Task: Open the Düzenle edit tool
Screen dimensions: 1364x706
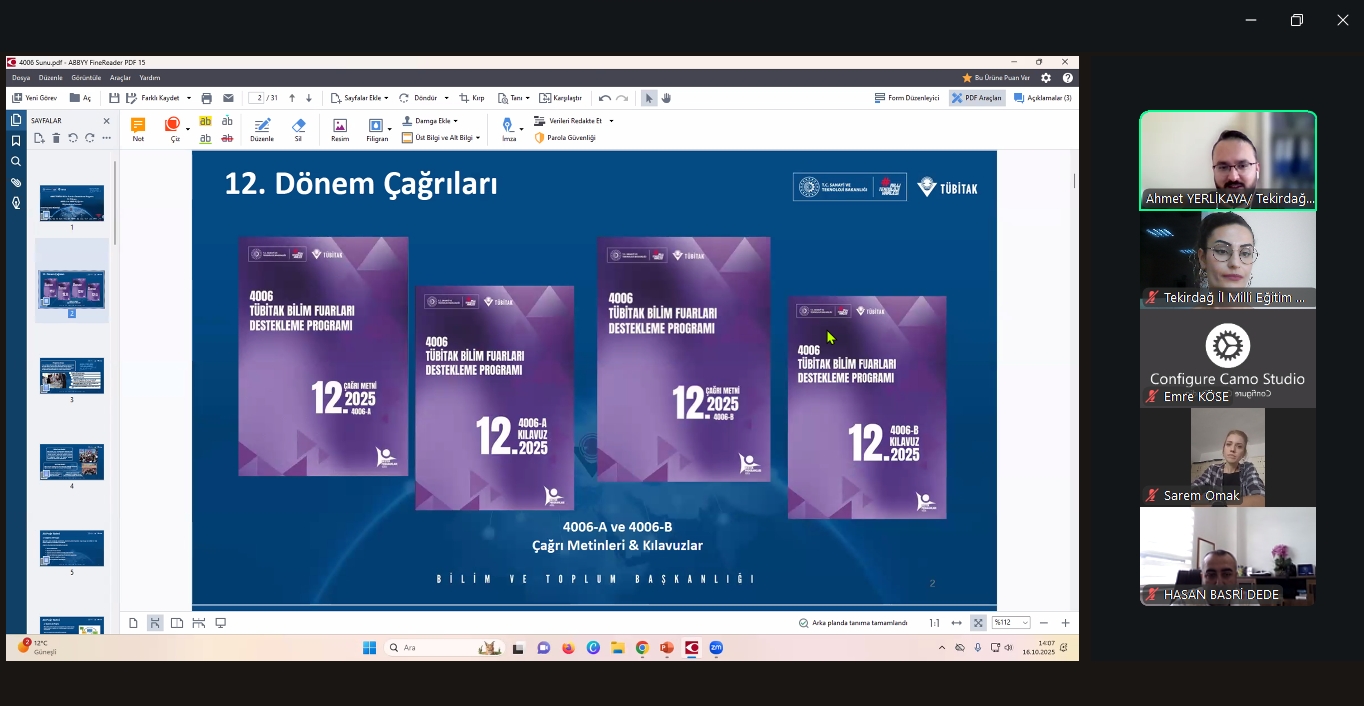Action: [x=262, y=129]
